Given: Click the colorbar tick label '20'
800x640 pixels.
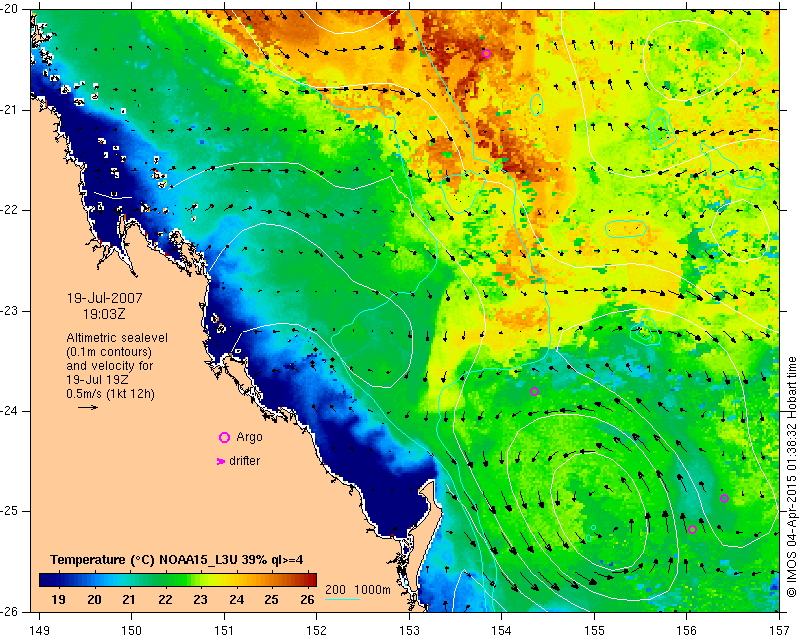Looking at the screenshot, I should (94, 599).
